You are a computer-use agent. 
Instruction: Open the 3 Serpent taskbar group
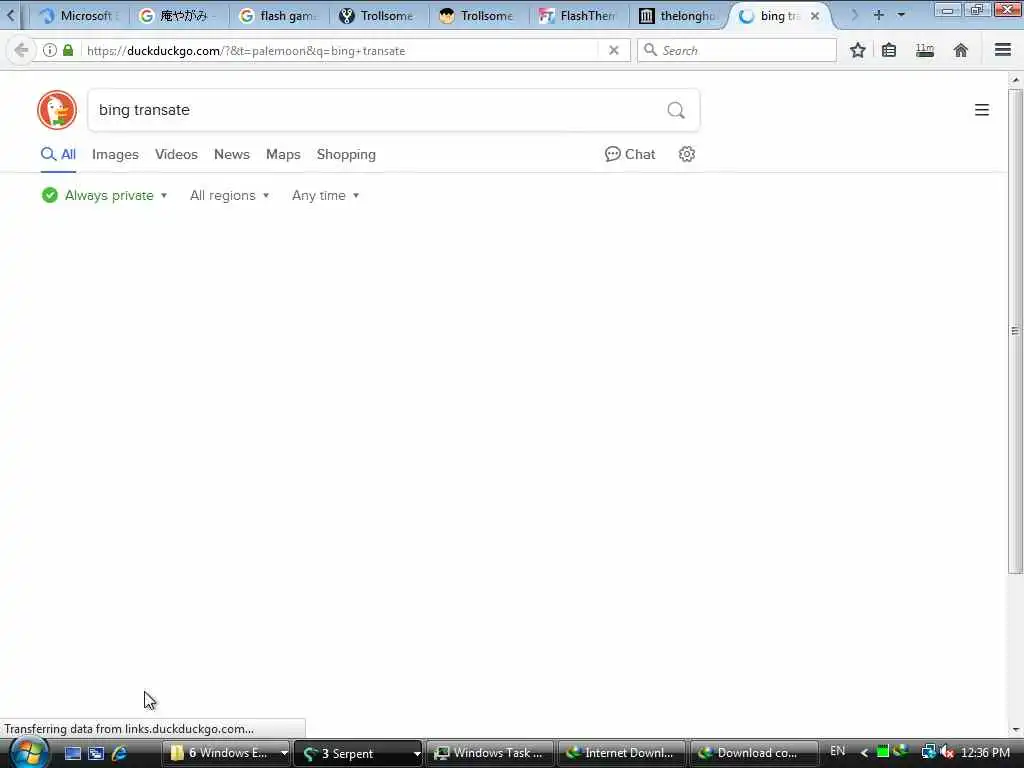click(x=359, y=753)
